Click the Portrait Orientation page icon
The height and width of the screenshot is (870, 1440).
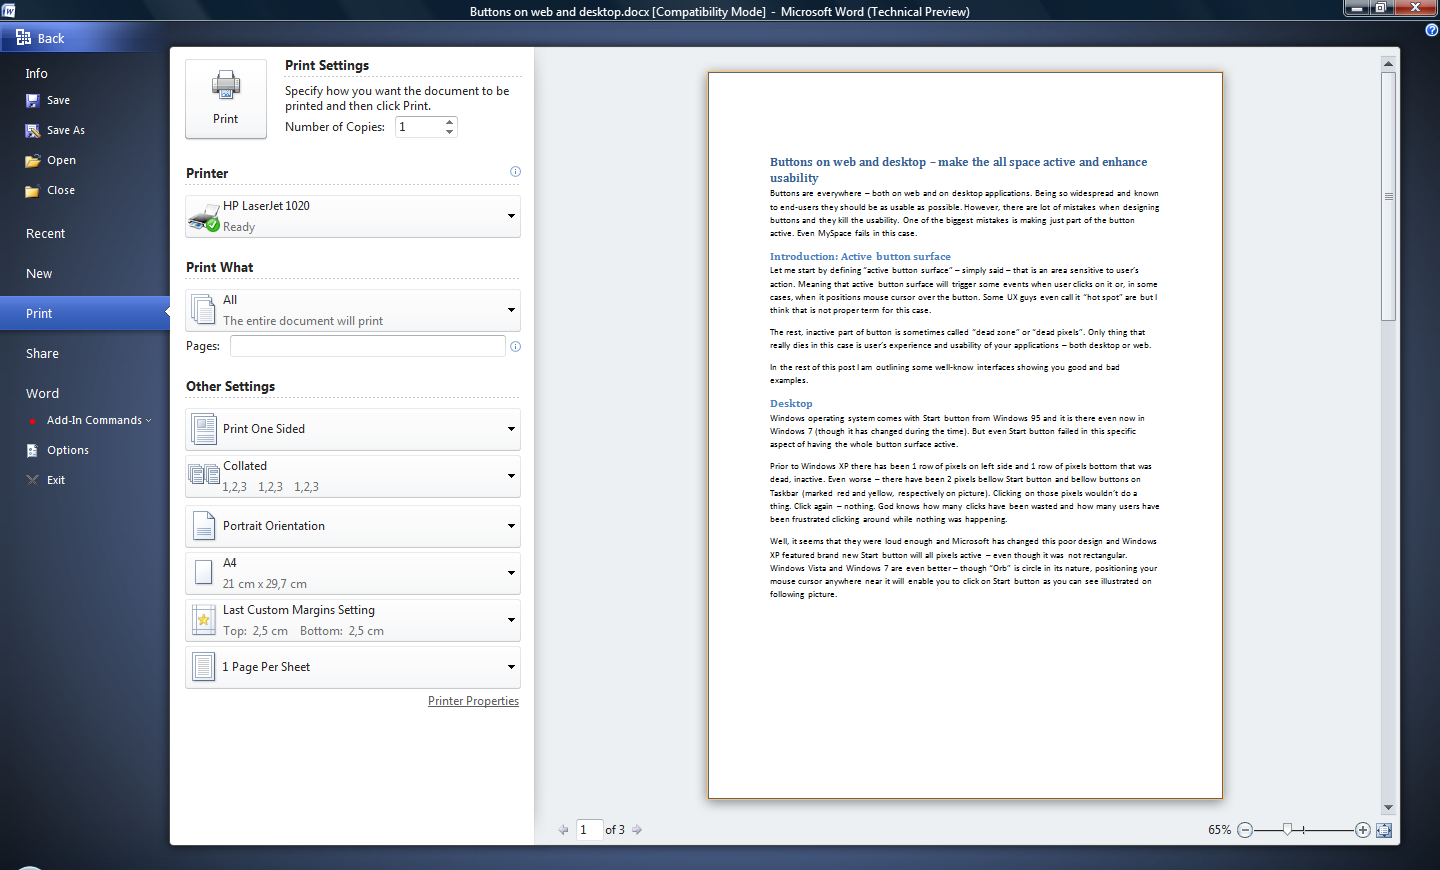point(204,526)
